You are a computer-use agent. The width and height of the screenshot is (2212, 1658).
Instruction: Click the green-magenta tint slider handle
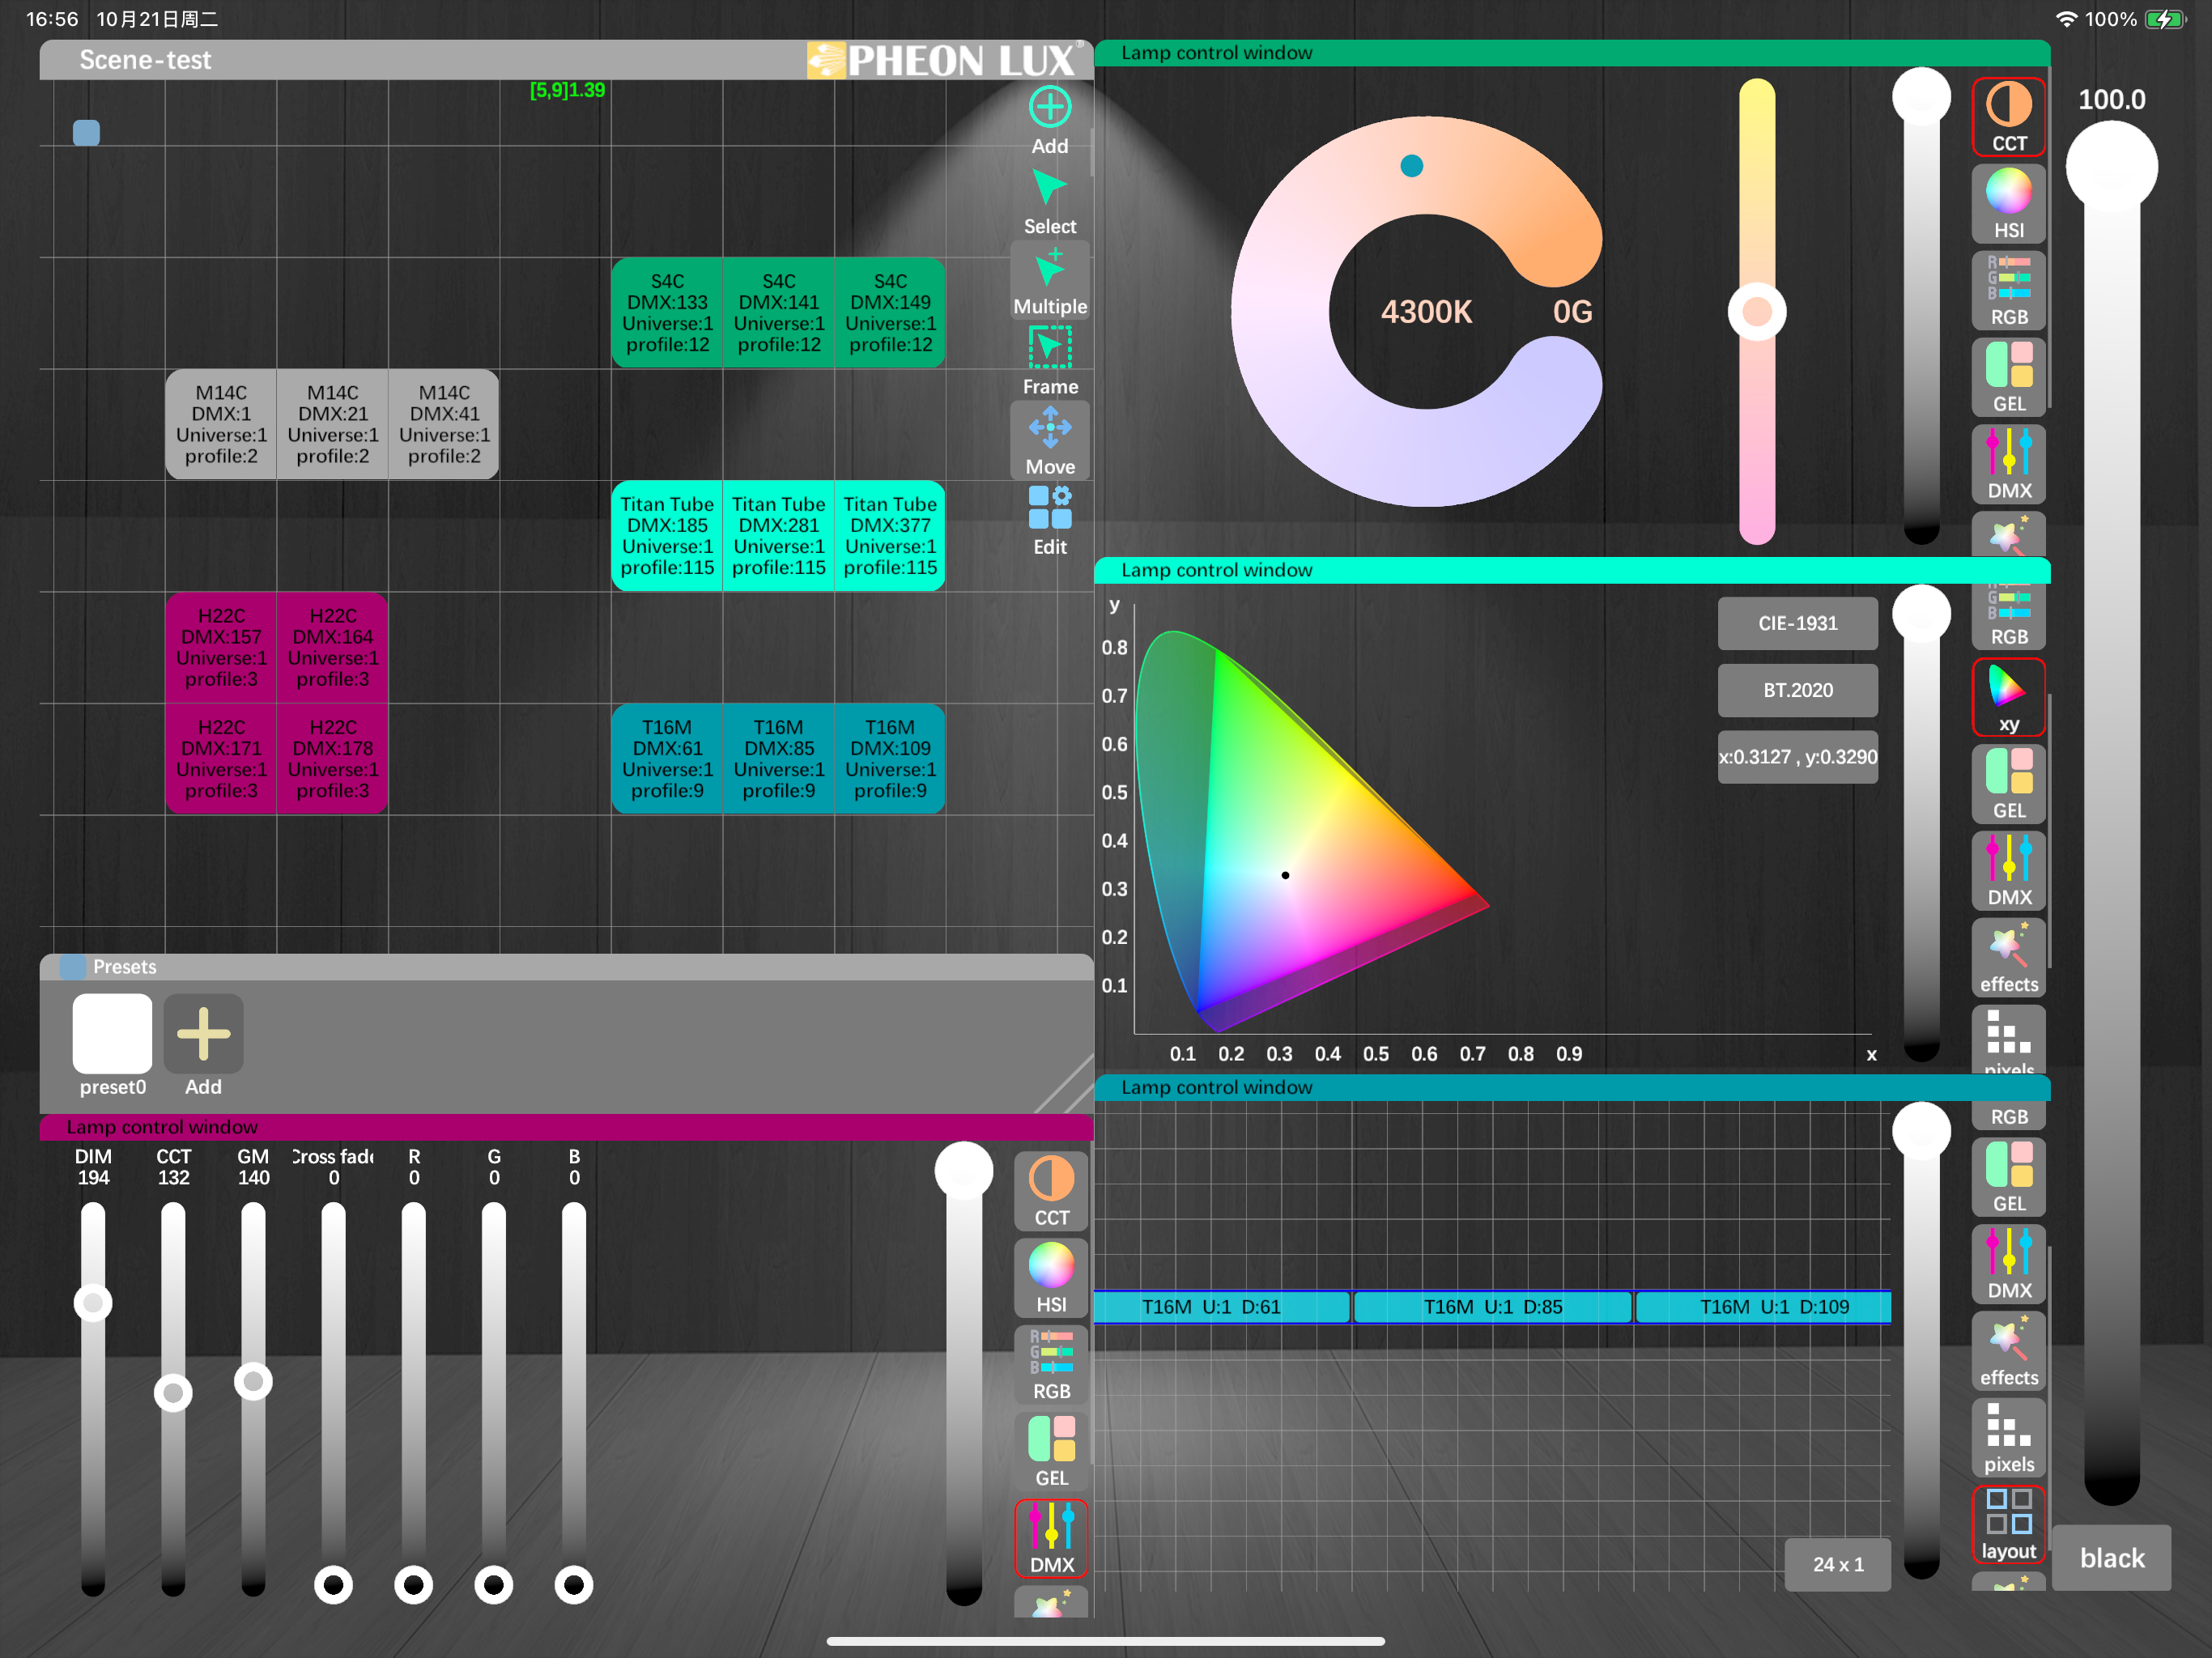[x=1757, y=312]
